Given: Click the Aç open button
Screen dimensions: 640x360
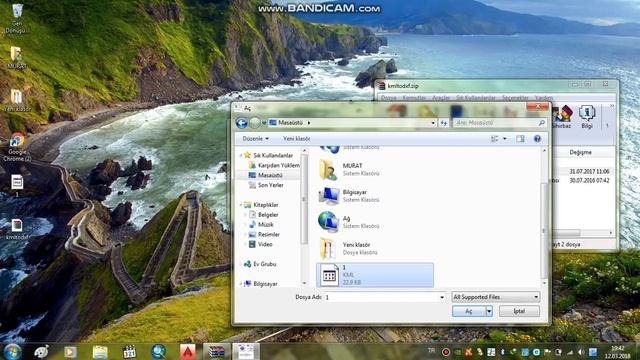Looking at the screenshot, I should [x=469, y=311].
